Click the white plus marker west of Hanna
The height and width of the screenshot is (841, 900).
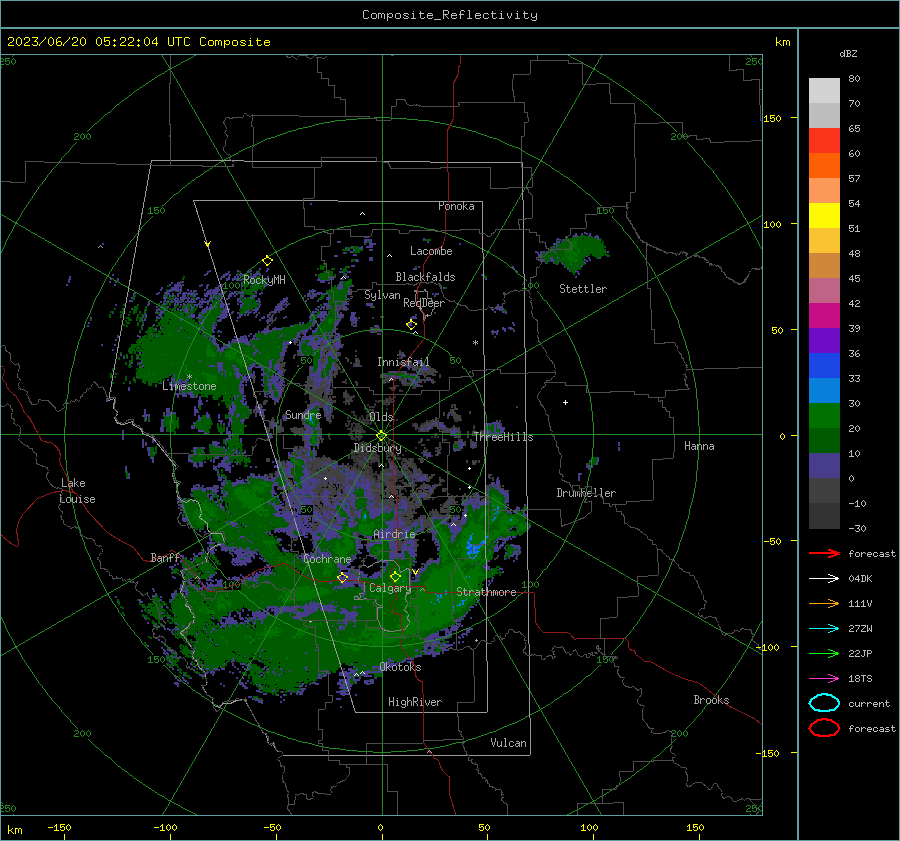point(565,402)
